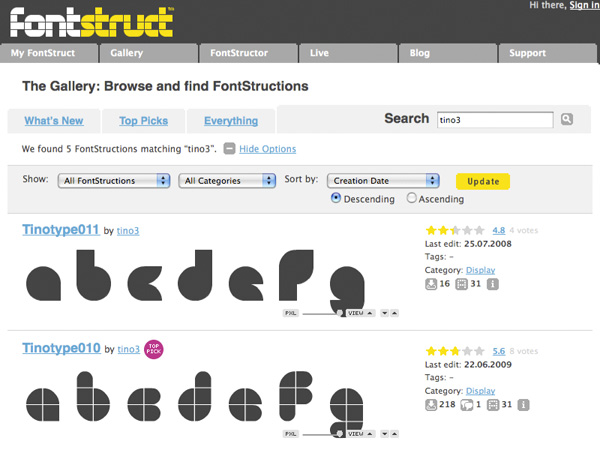Open the My FontStruct tab
This screenshot has width=600, height=450.
pyautogui.click(x=49, y=53)
